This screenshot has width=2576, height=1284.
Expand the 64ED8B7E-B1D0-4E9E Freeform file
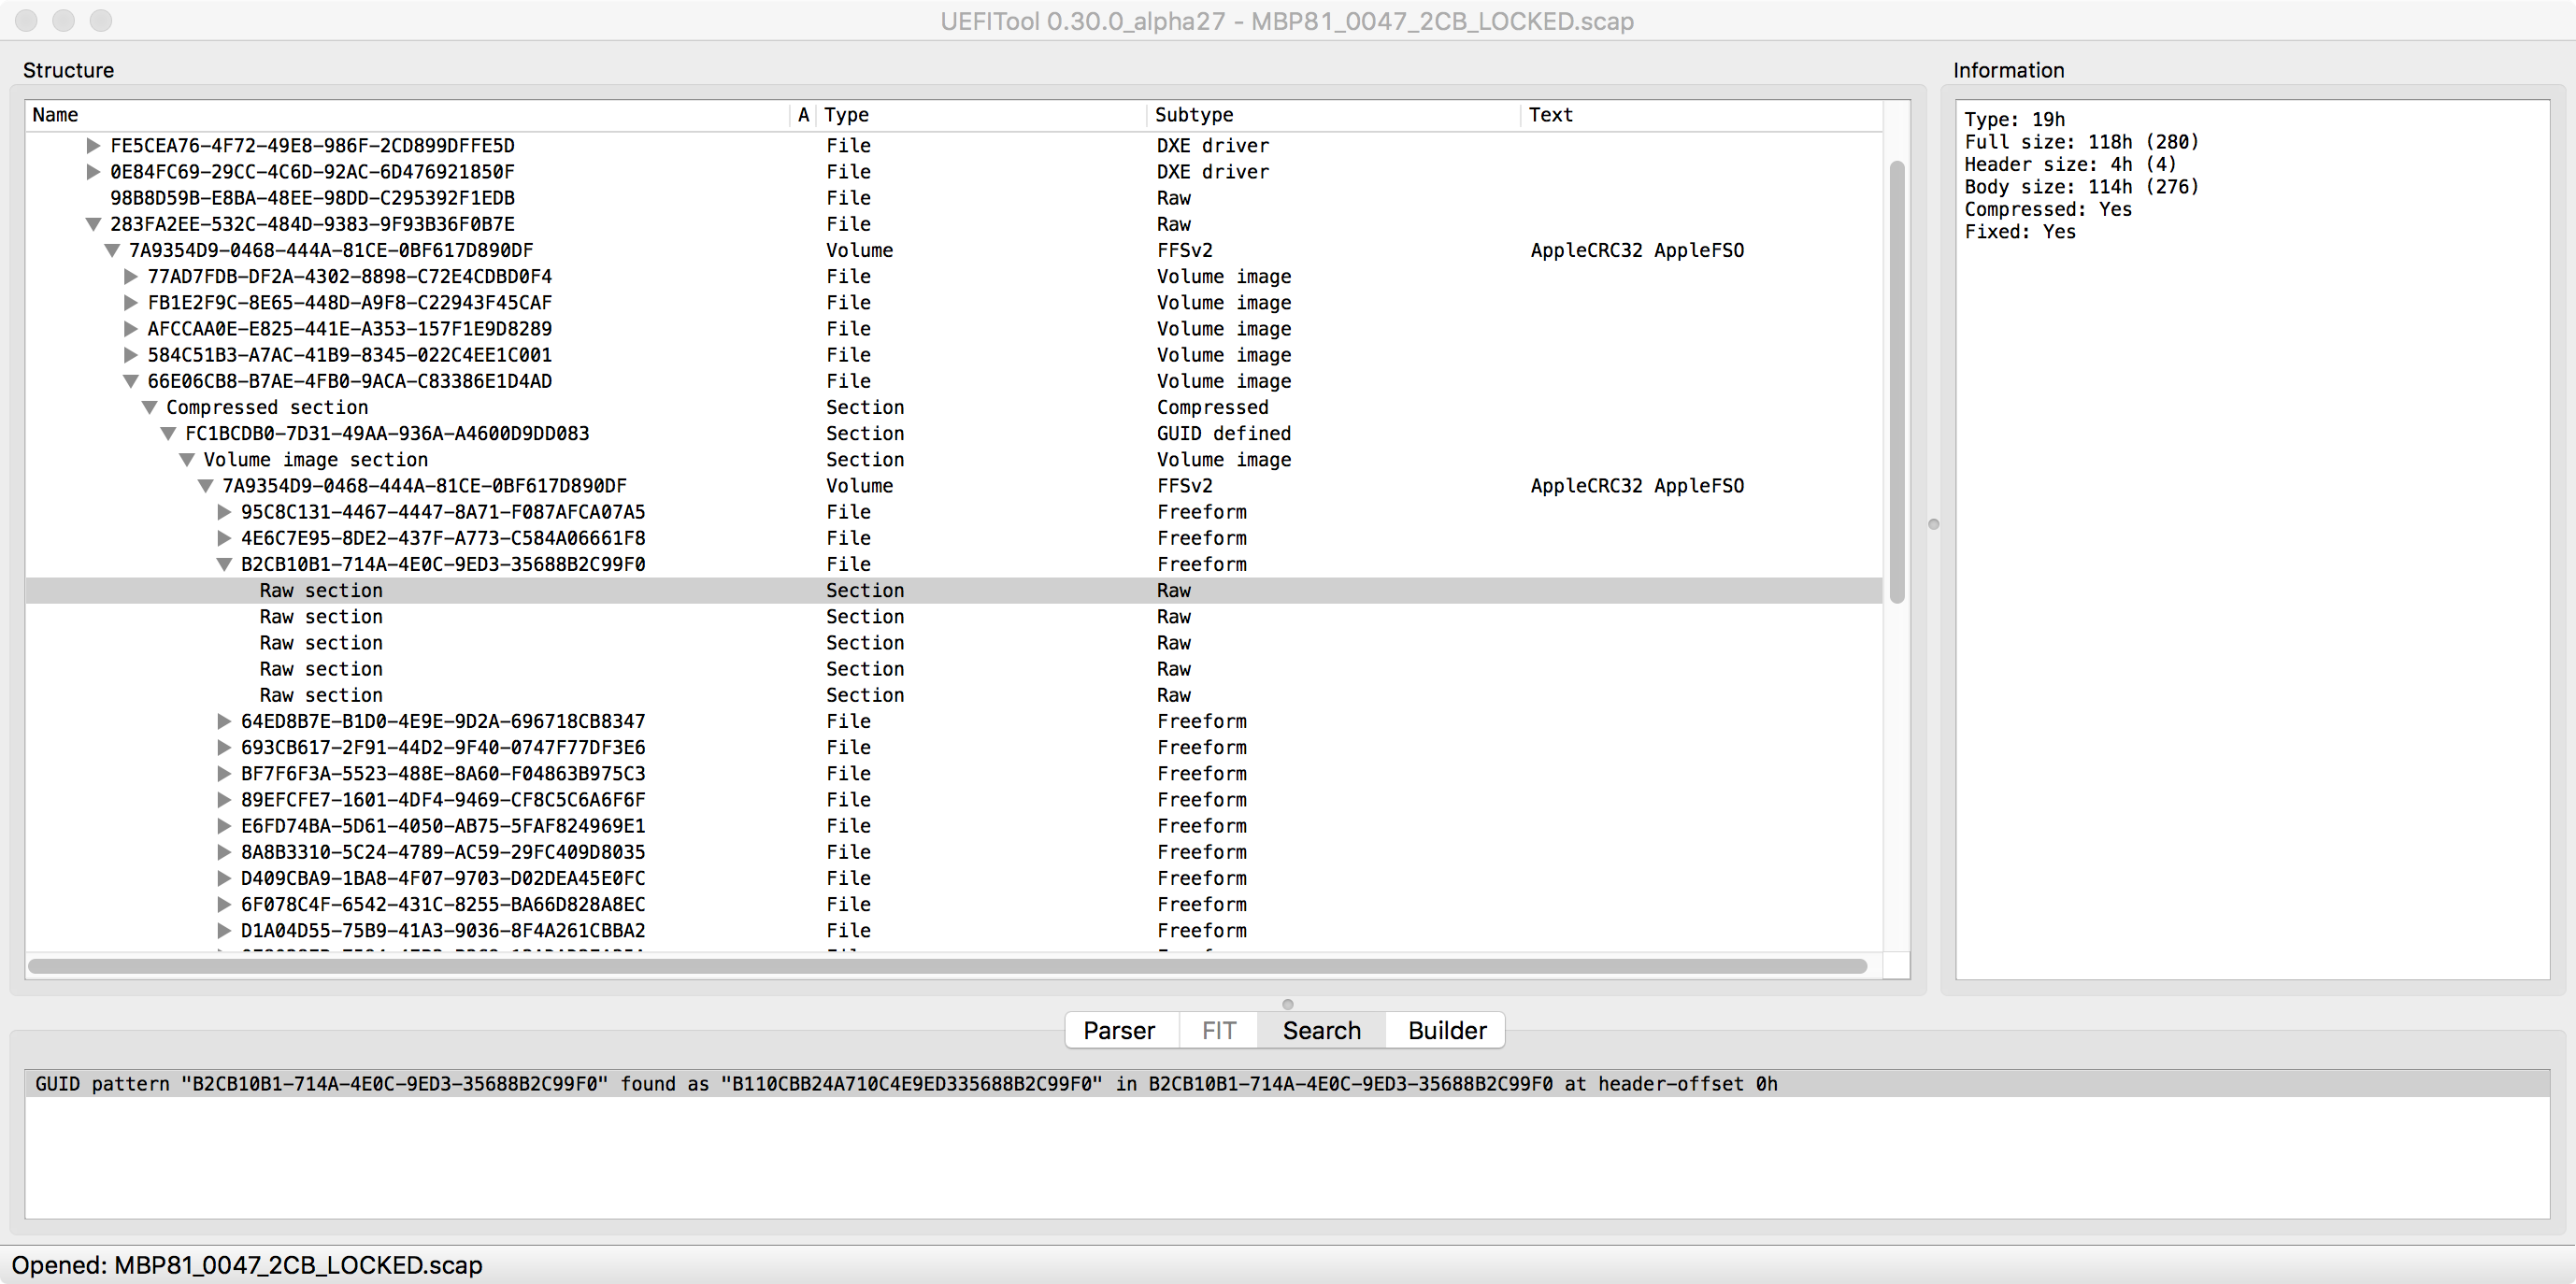[224, 721]
